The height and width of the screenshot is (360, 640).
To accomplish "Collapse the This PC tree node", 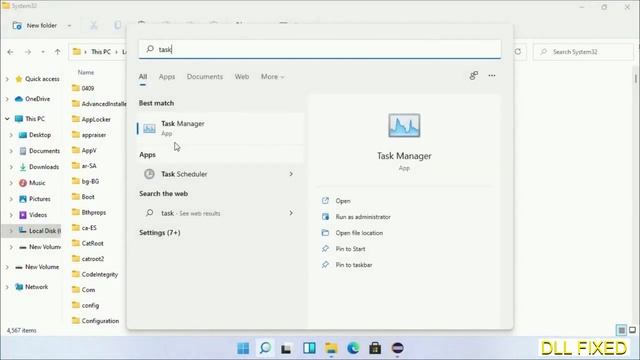I will click(x=7, y=119).
